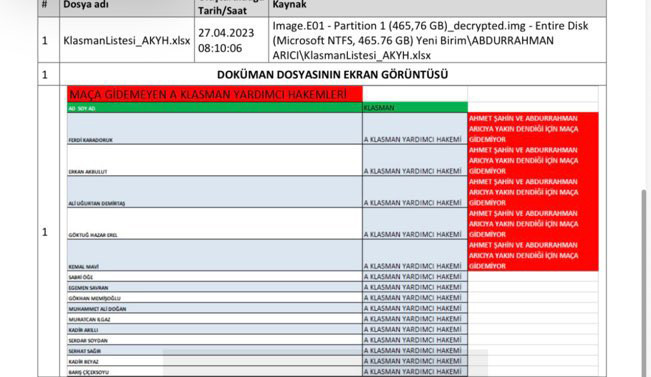Image resolution: width=651 pixels, height=377 pixels.
Task: Click the file name KlasmanListesi_AKYH.xlsx cell
Action: [x=127, y=41]
